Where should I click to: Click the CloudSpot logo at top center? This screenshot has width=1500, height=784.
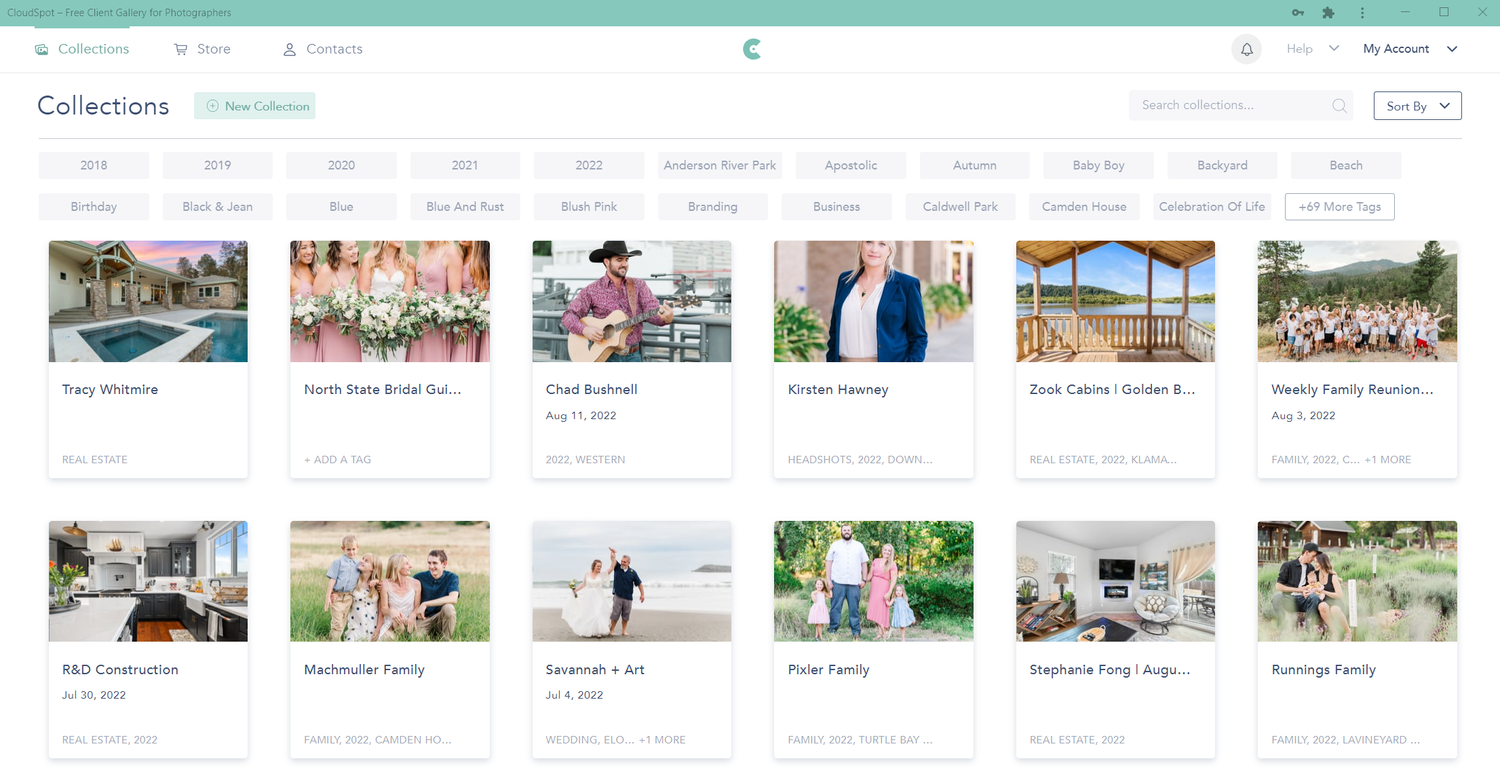tap(751, 48)
